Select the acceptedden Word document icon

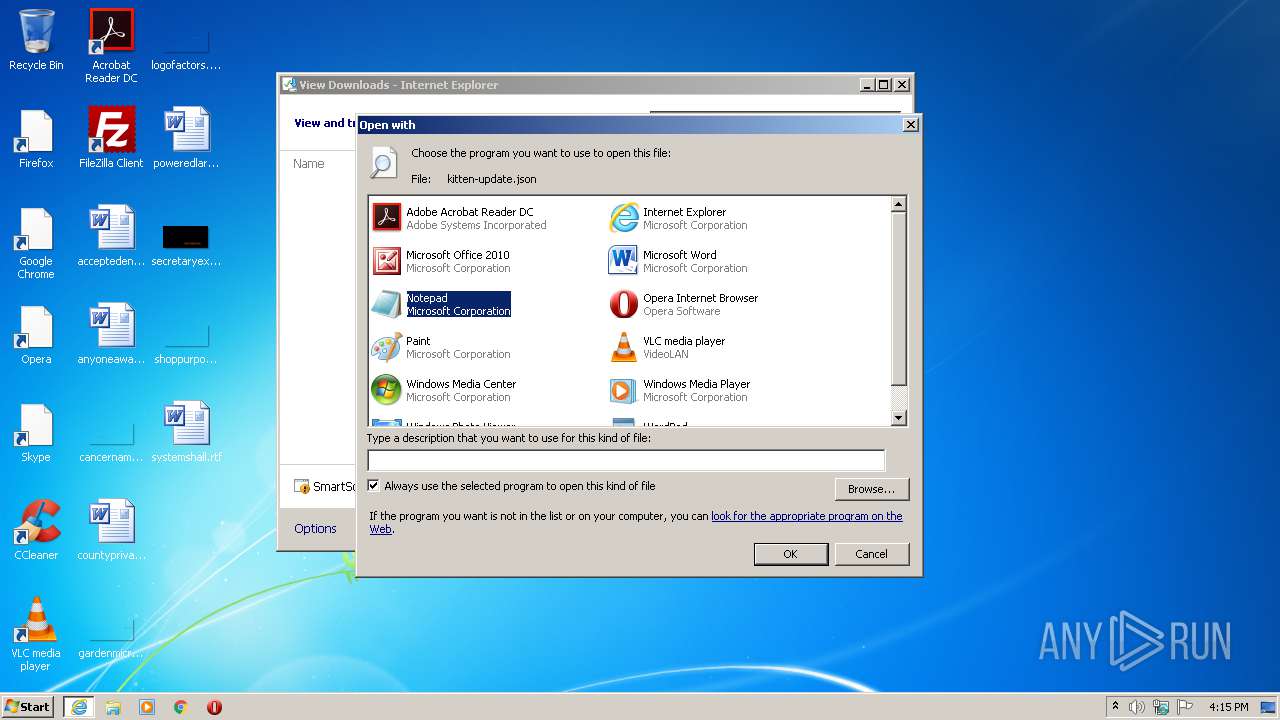click(111, 236)
